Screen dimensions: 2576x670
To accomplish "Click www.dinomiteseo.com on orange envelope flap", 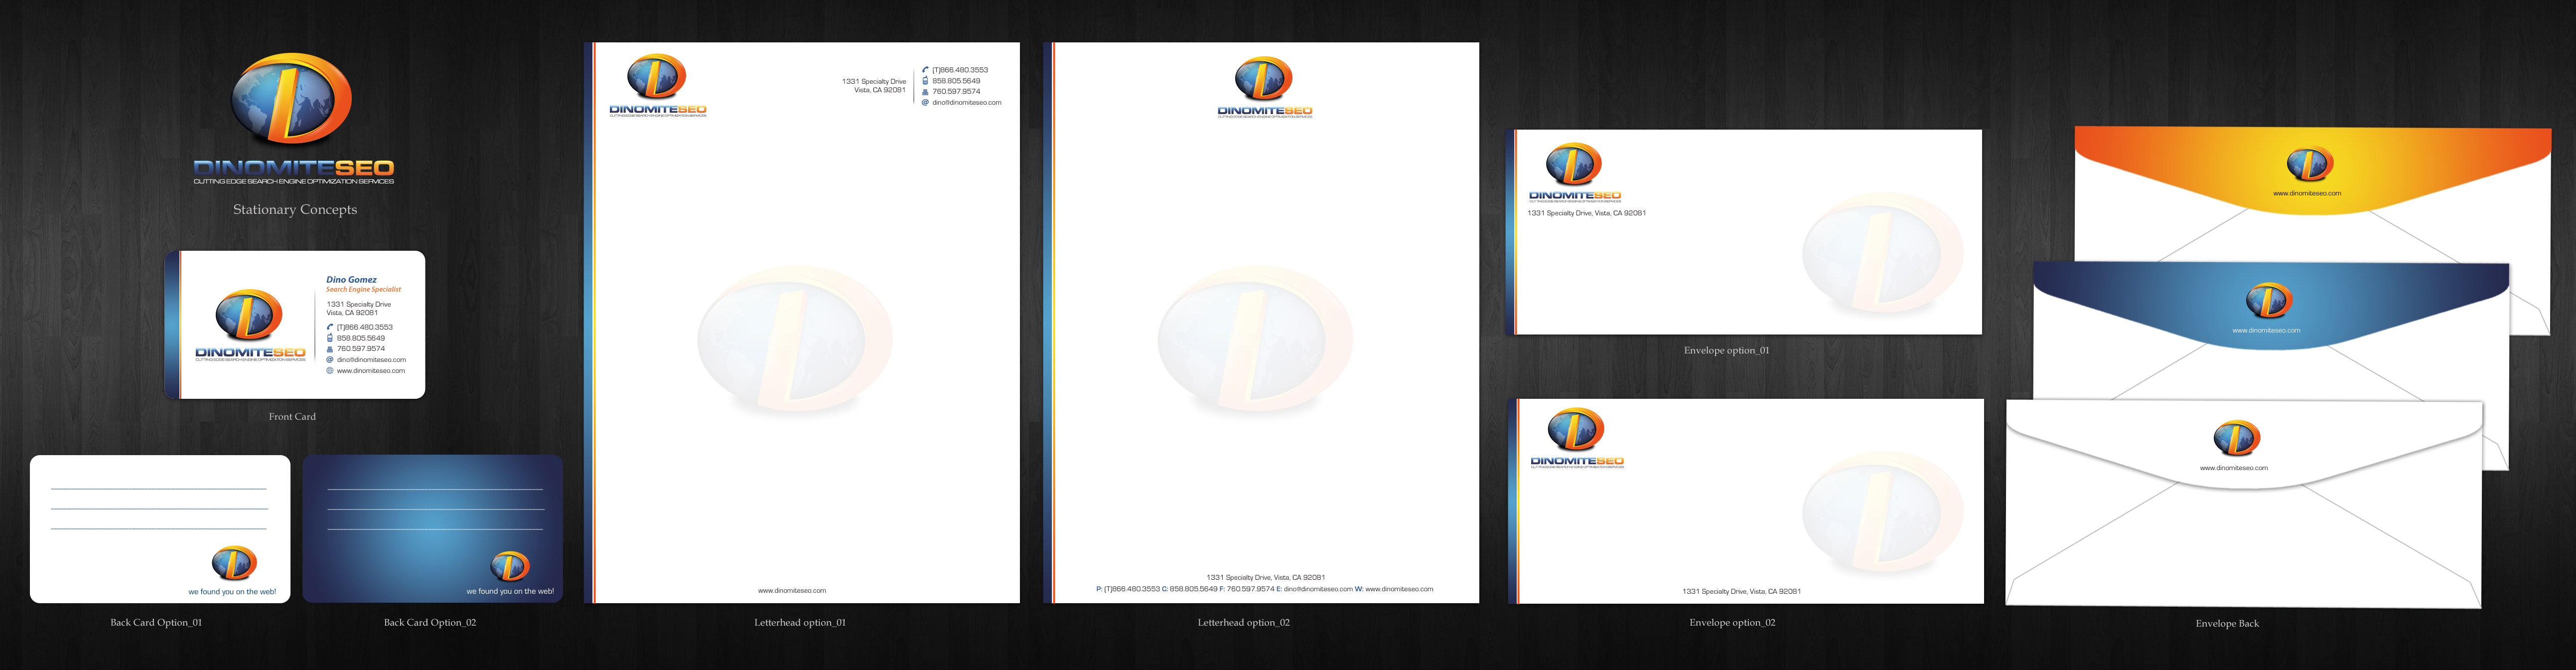I will pyautogui.click(x=2306, y=193).
